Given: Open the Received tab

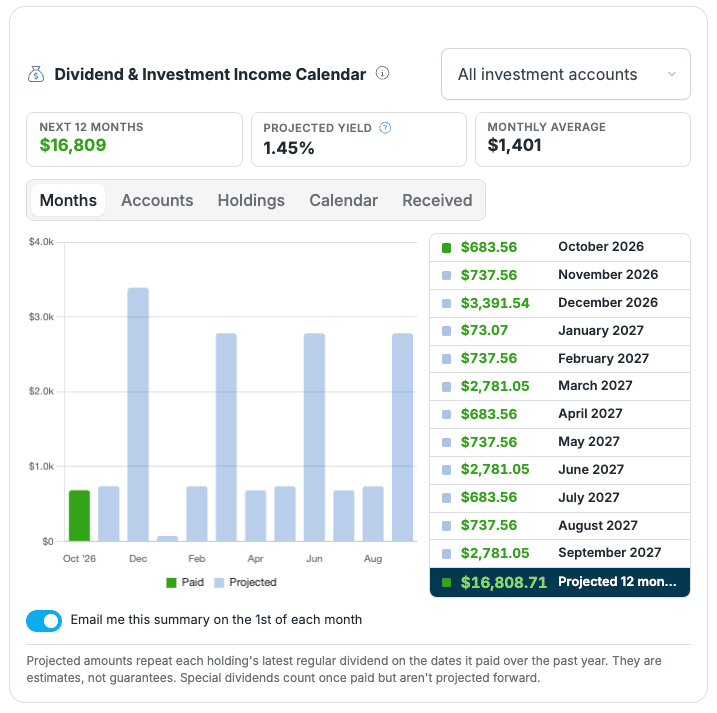Looking at the screenshot, I should click(437, 200).
